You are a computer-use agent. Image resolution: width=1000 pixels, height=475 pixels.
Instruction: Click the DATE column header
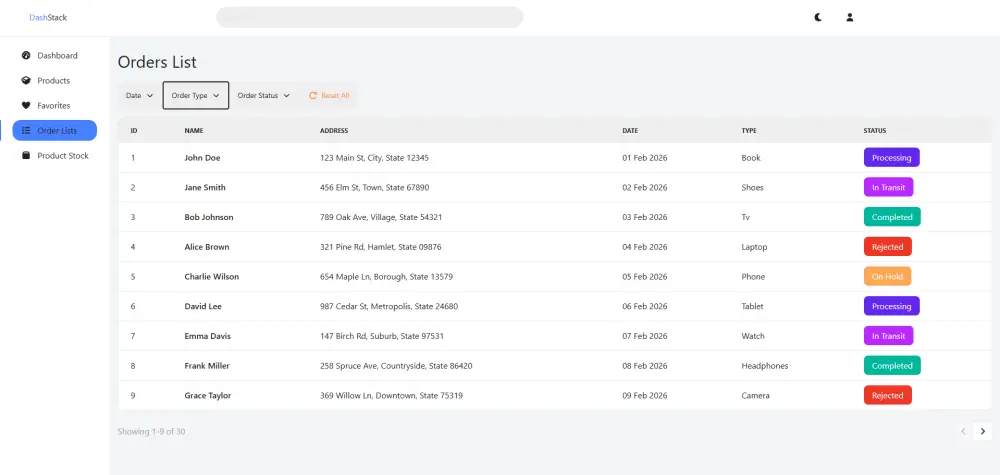point(630,131)
